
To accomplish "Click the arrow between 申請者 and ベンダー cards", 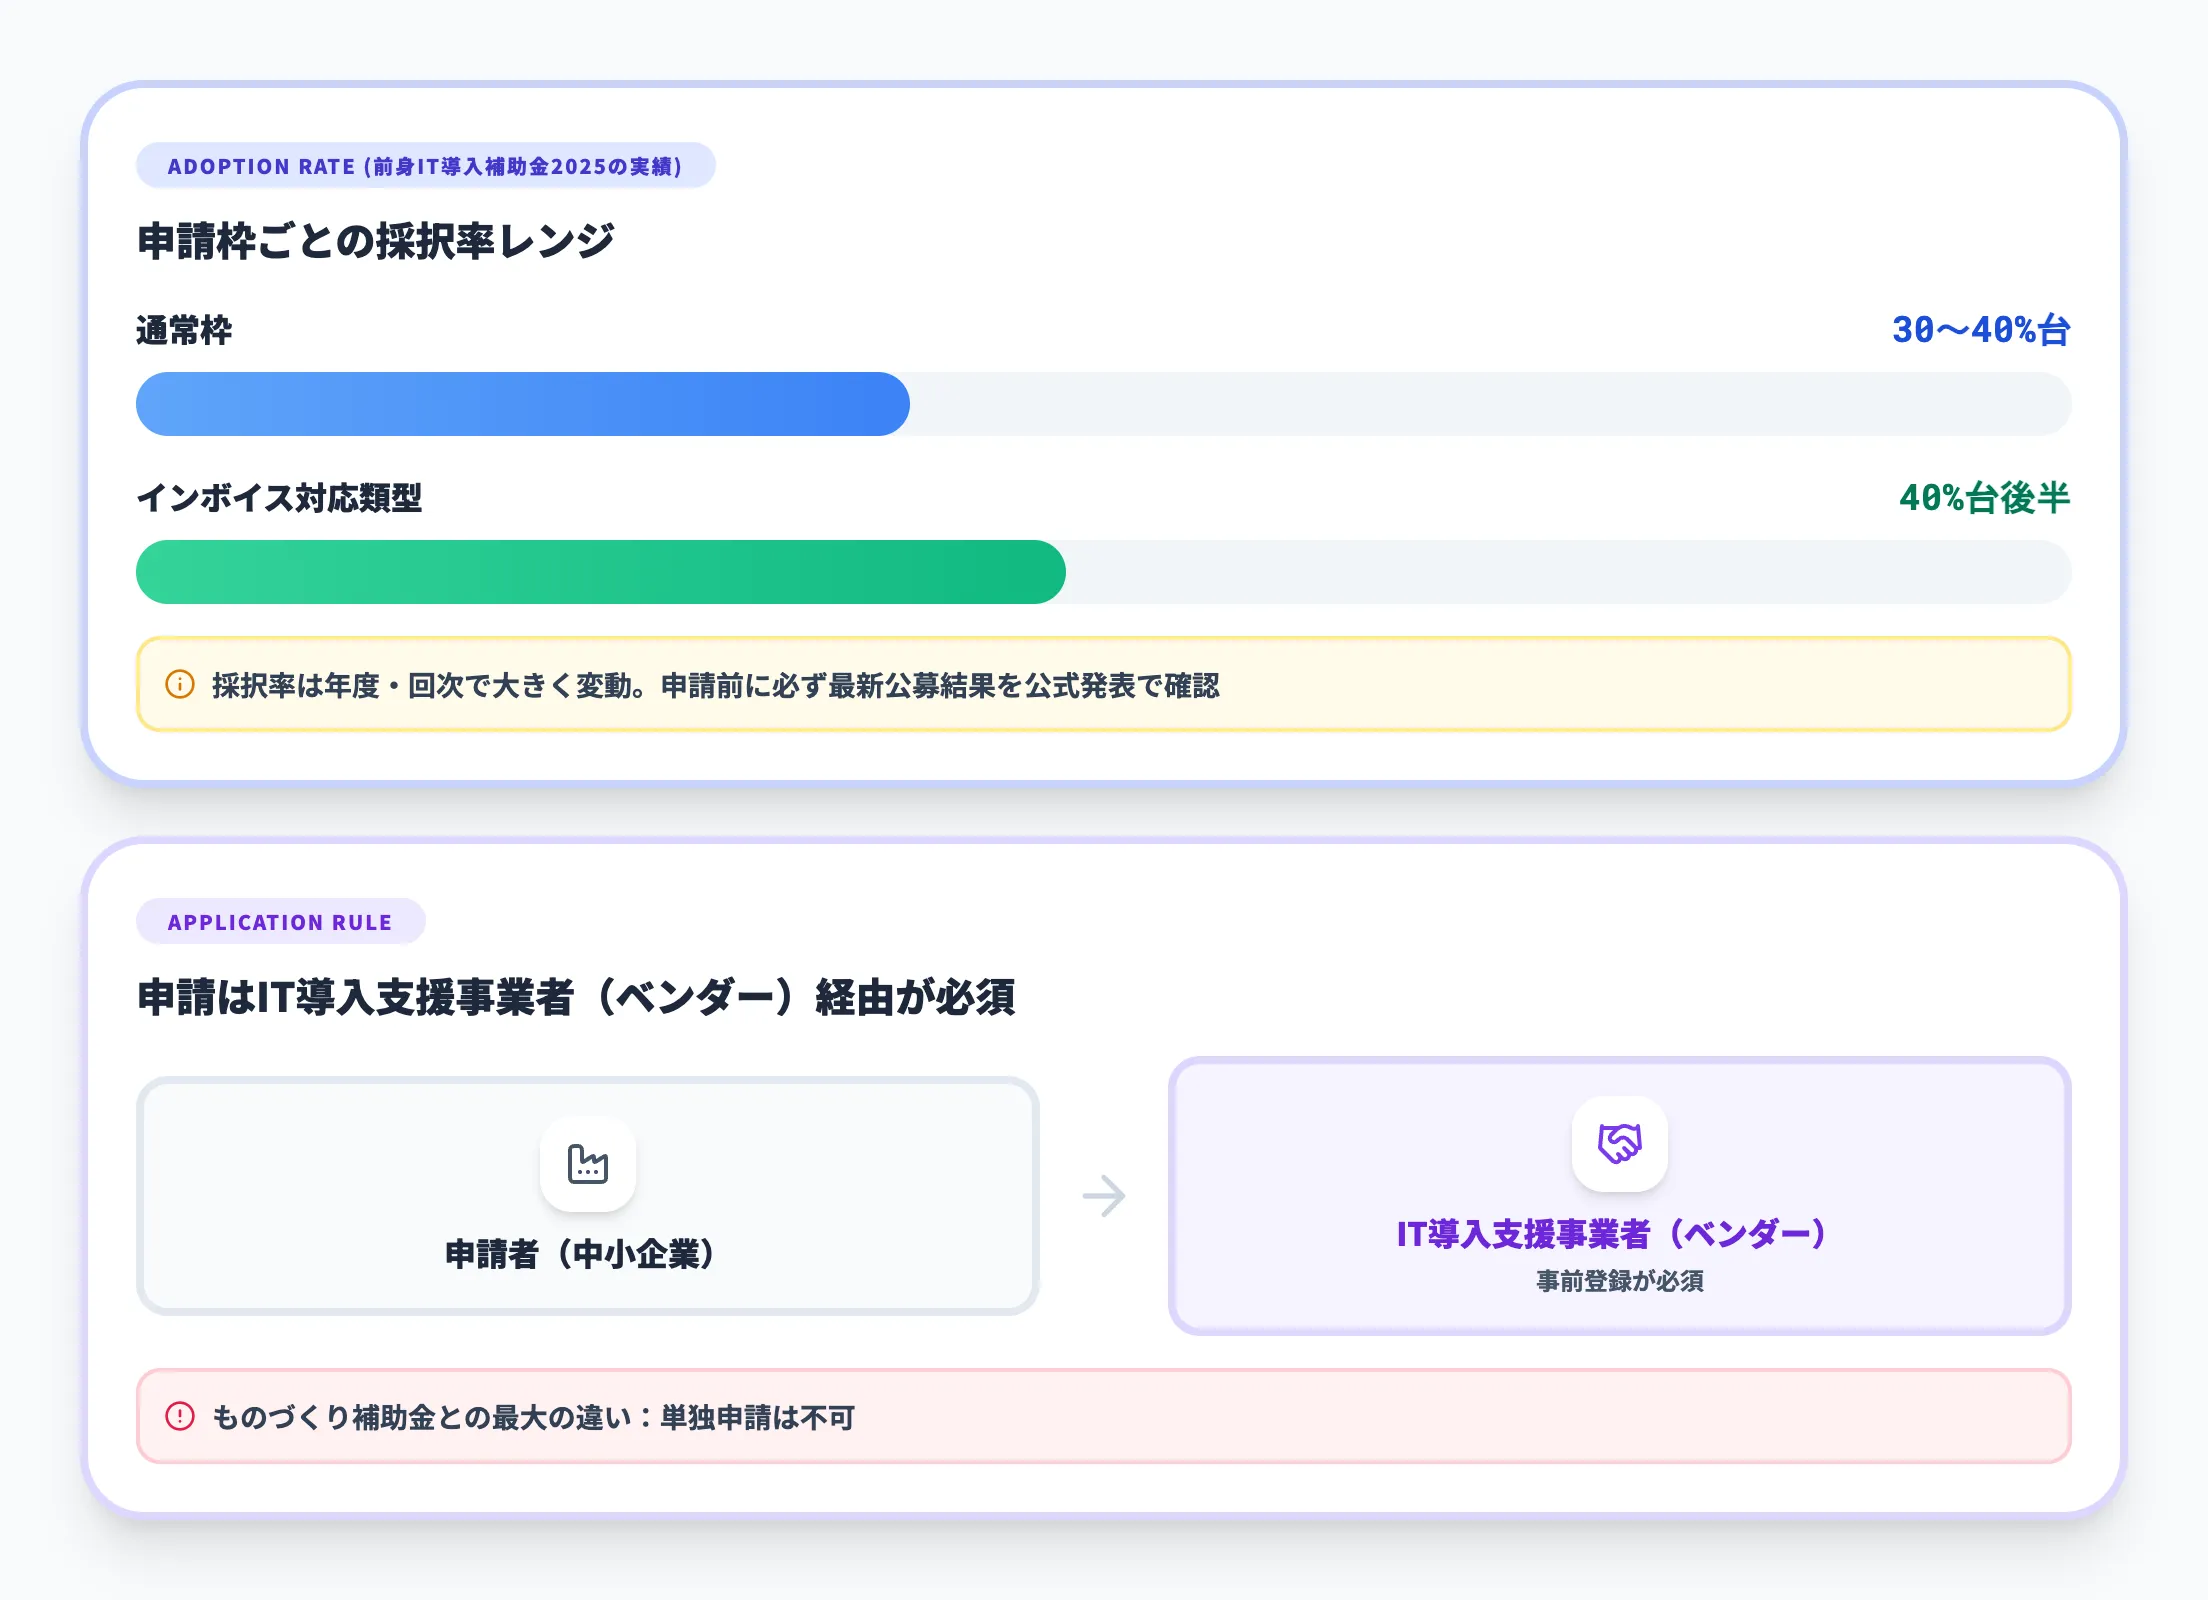I will [1103, 1196].
